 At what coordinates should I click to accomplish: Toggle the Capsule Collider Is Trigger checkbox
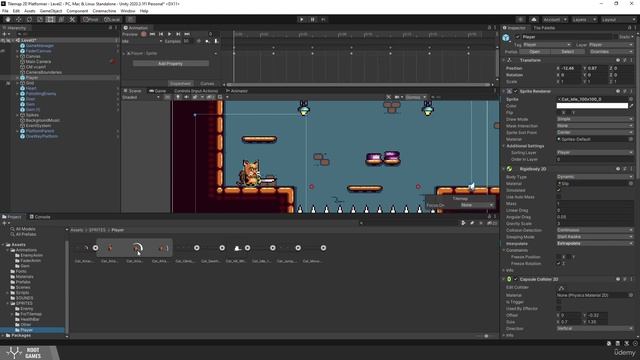pyautogui.click(x=559, y=302)
